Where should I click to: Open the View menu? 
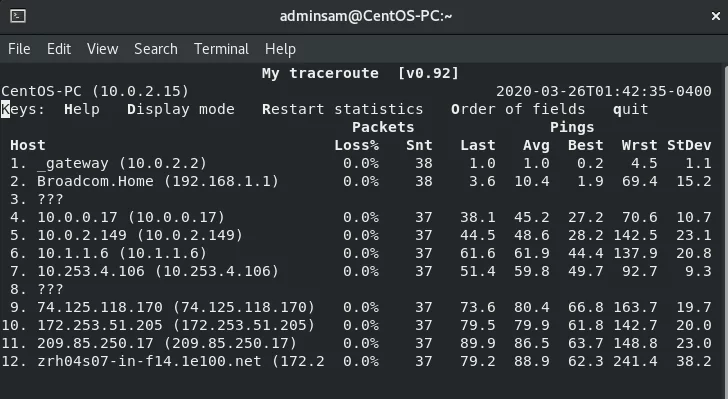pyautogui.click(x=103, y=49)
